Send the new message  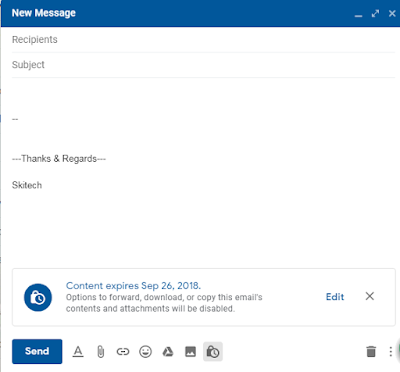37,351
